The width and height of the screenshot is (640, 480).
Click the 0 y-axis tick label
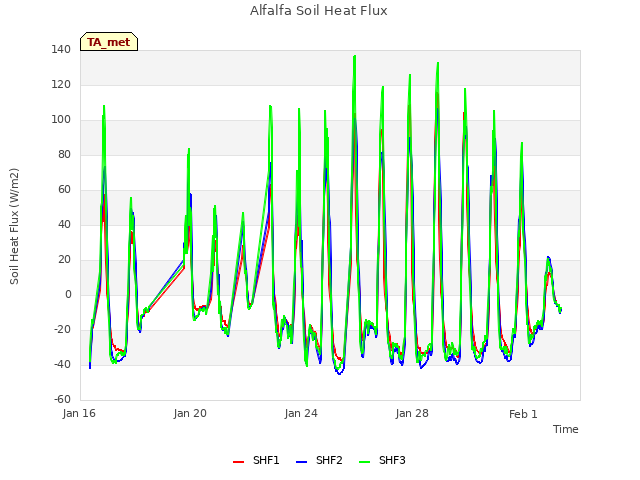pyautogui.click(x=68, y=295)
